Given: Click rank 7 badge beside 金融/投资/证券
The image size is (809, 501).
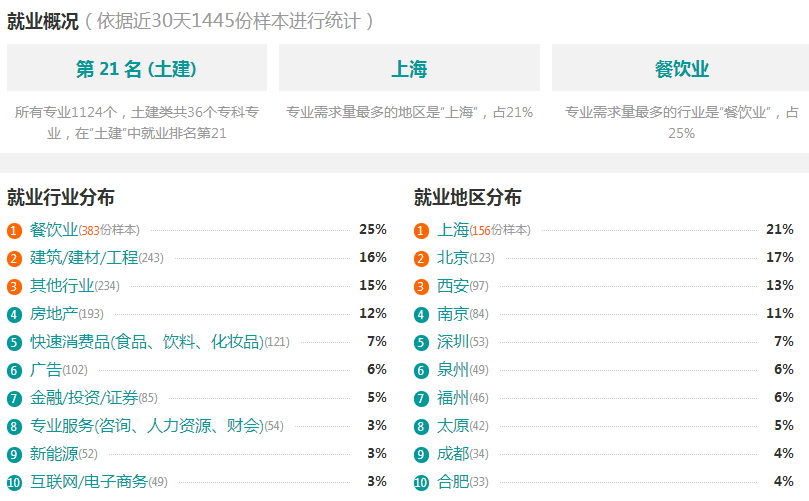Looking at the screenshot, I should [x=14, y=398].
